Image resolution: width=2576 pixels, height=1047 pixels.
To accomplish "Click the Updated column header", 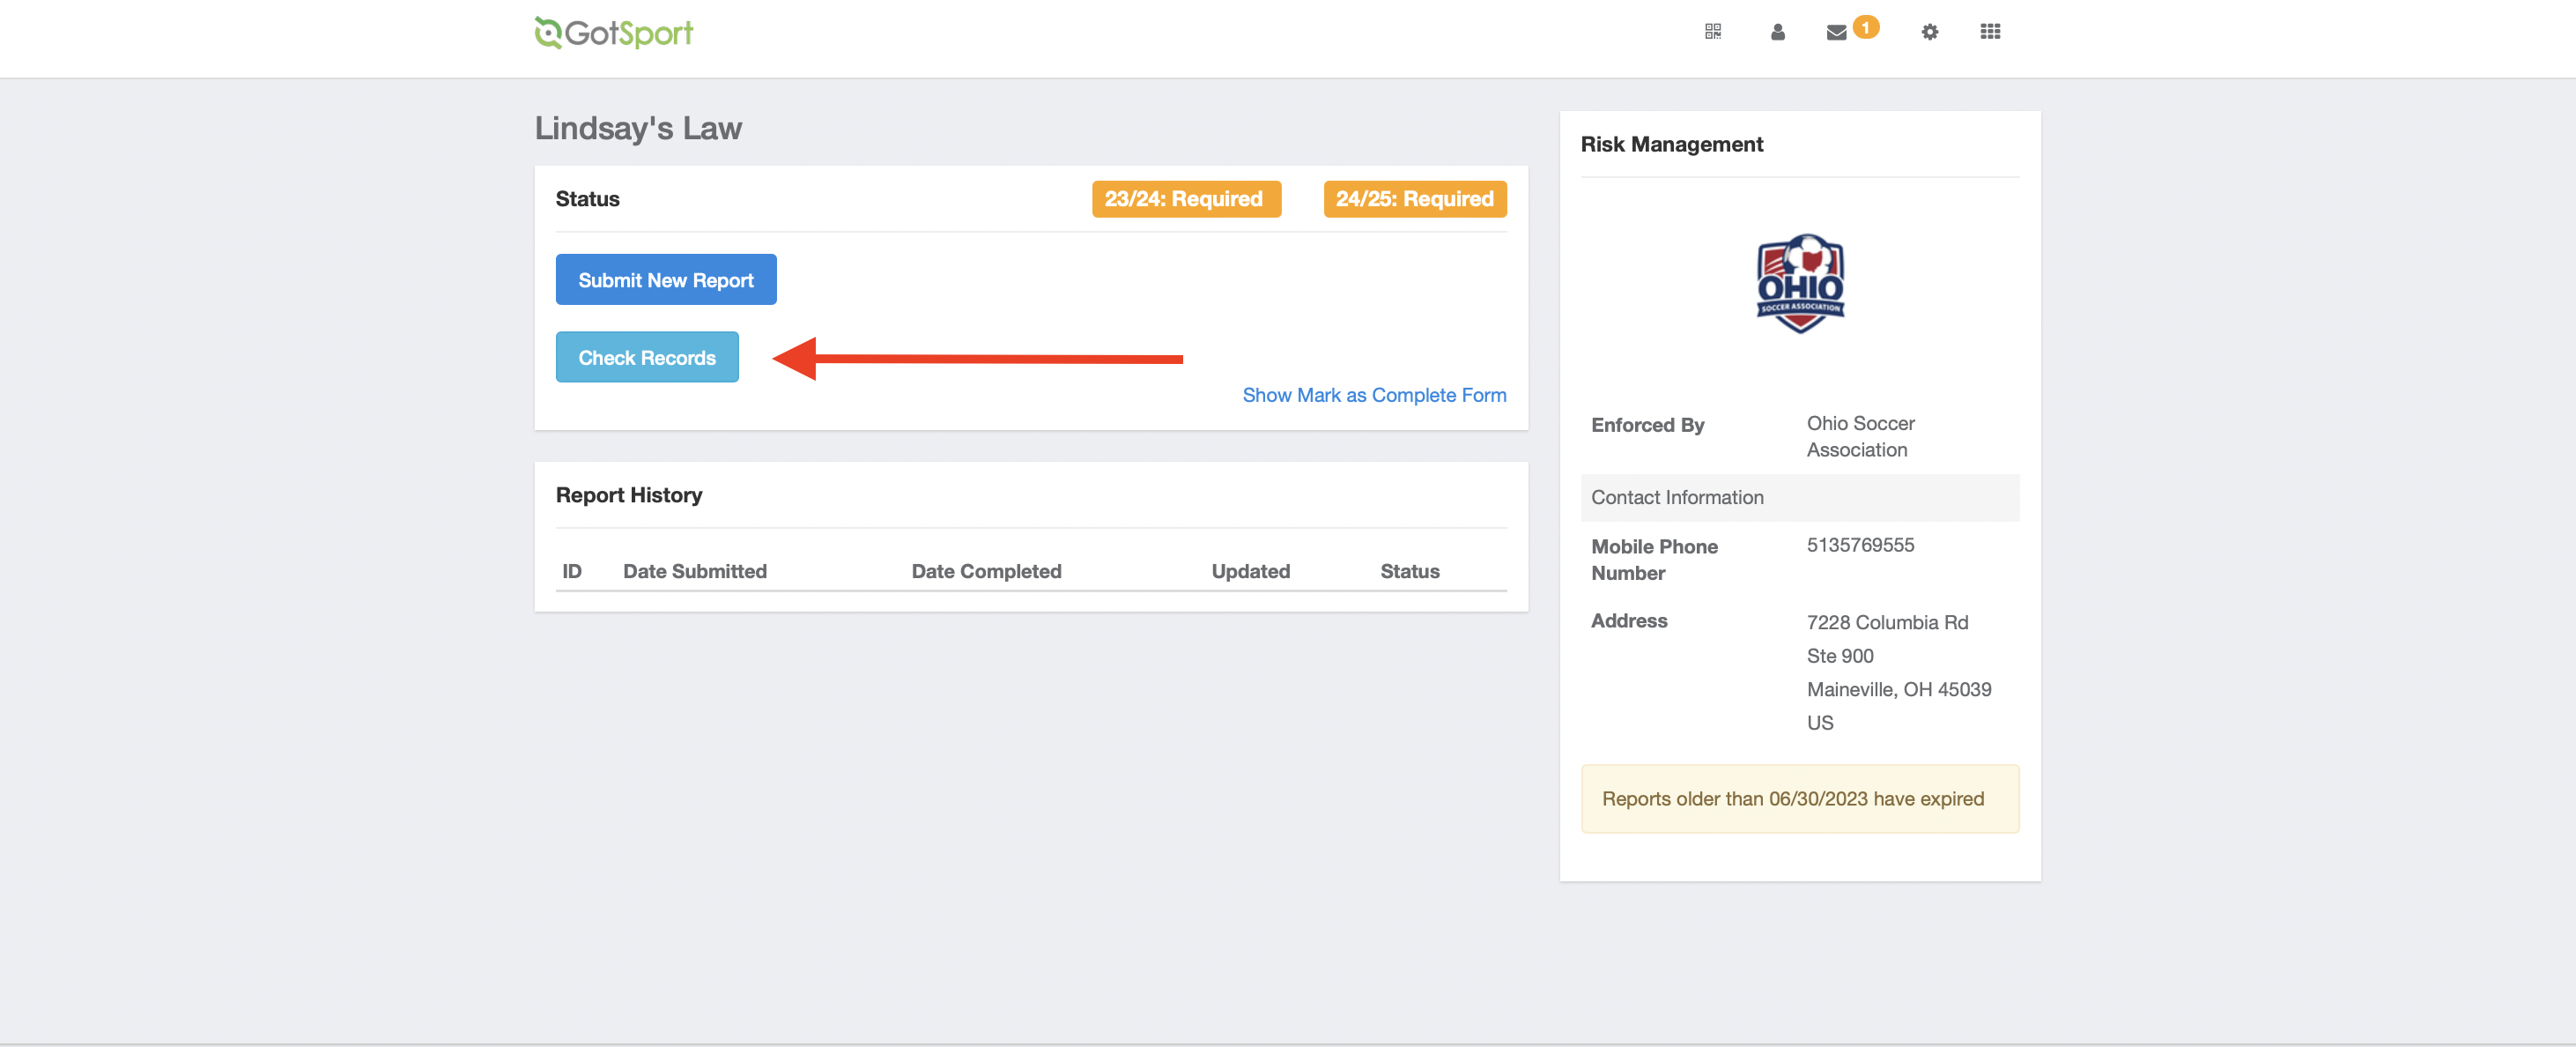I will (1250, 571).
